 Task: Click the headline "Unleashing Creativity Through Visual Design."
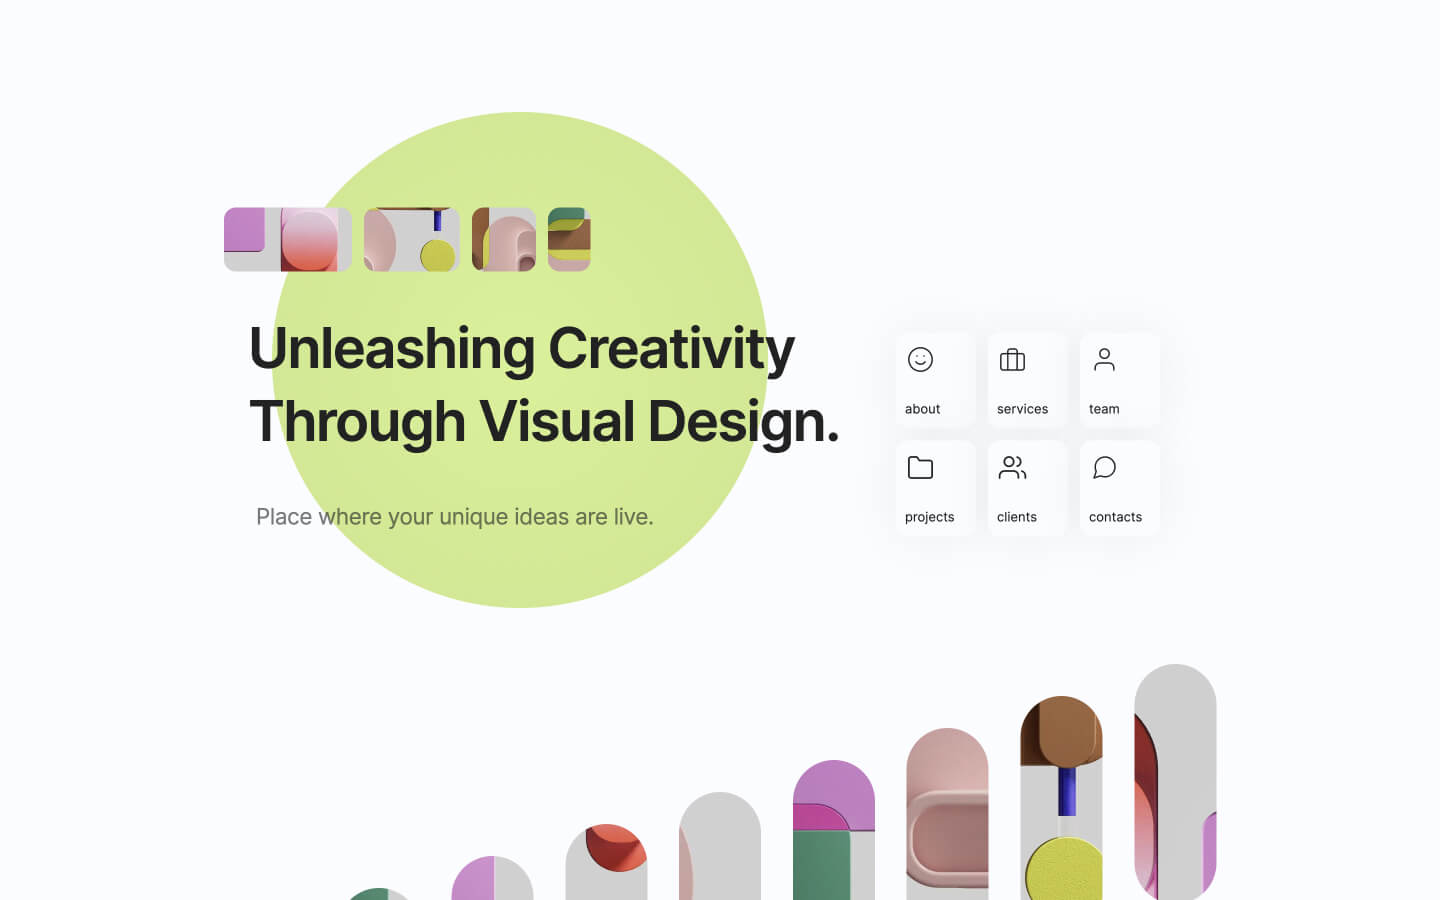click(545, 385)
